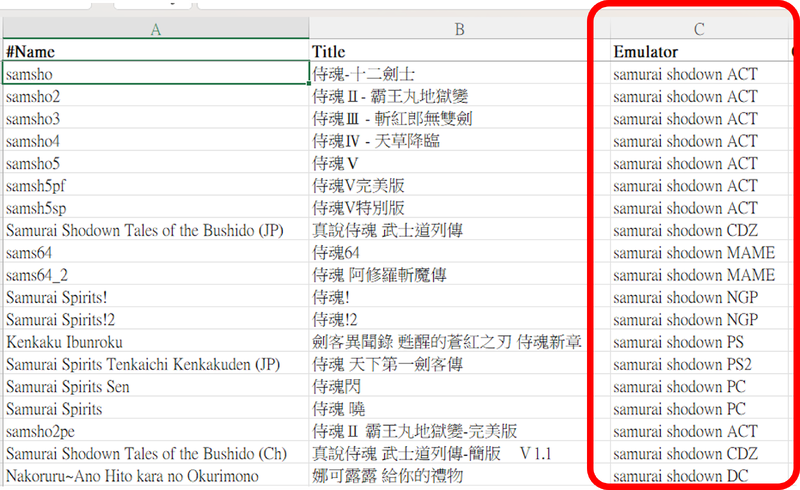Select column B header
The height and width of the screenshot is (490, 800).
[459, 29]
